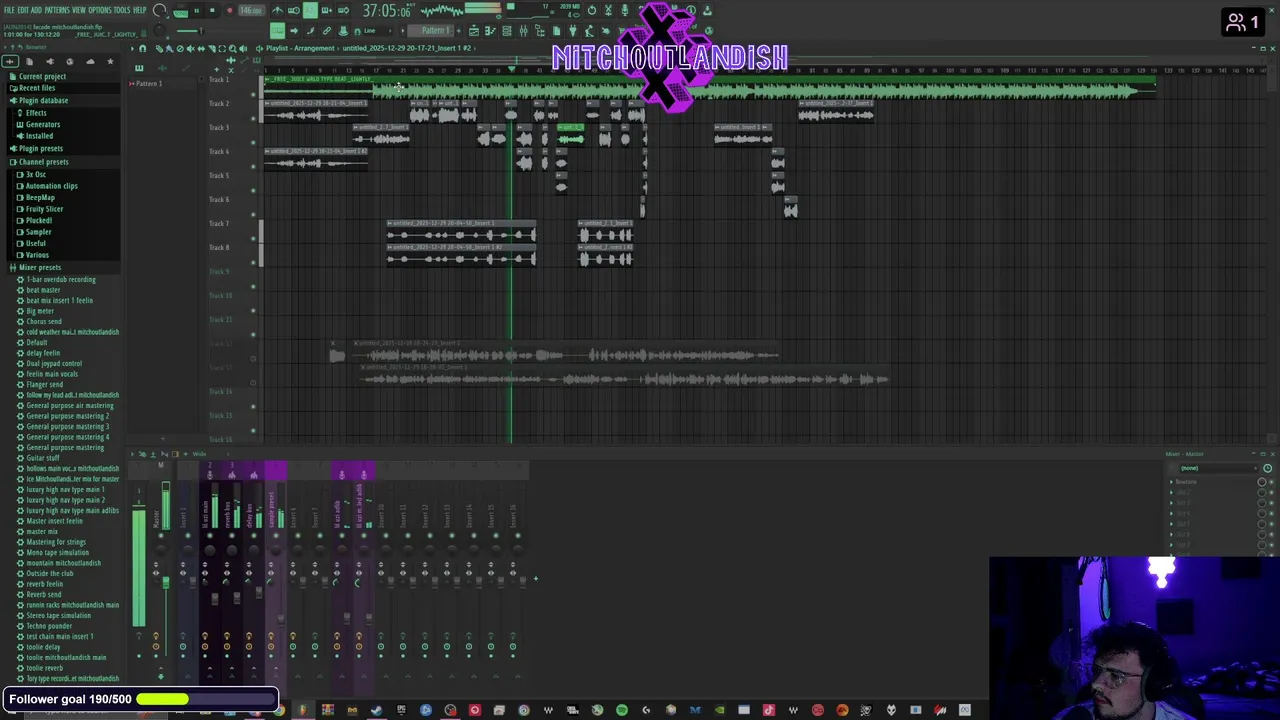The width and height of the screenshot is (1280, 720).
Task: Select the 'Big meter' mixer preset
Action: [40, 311]
